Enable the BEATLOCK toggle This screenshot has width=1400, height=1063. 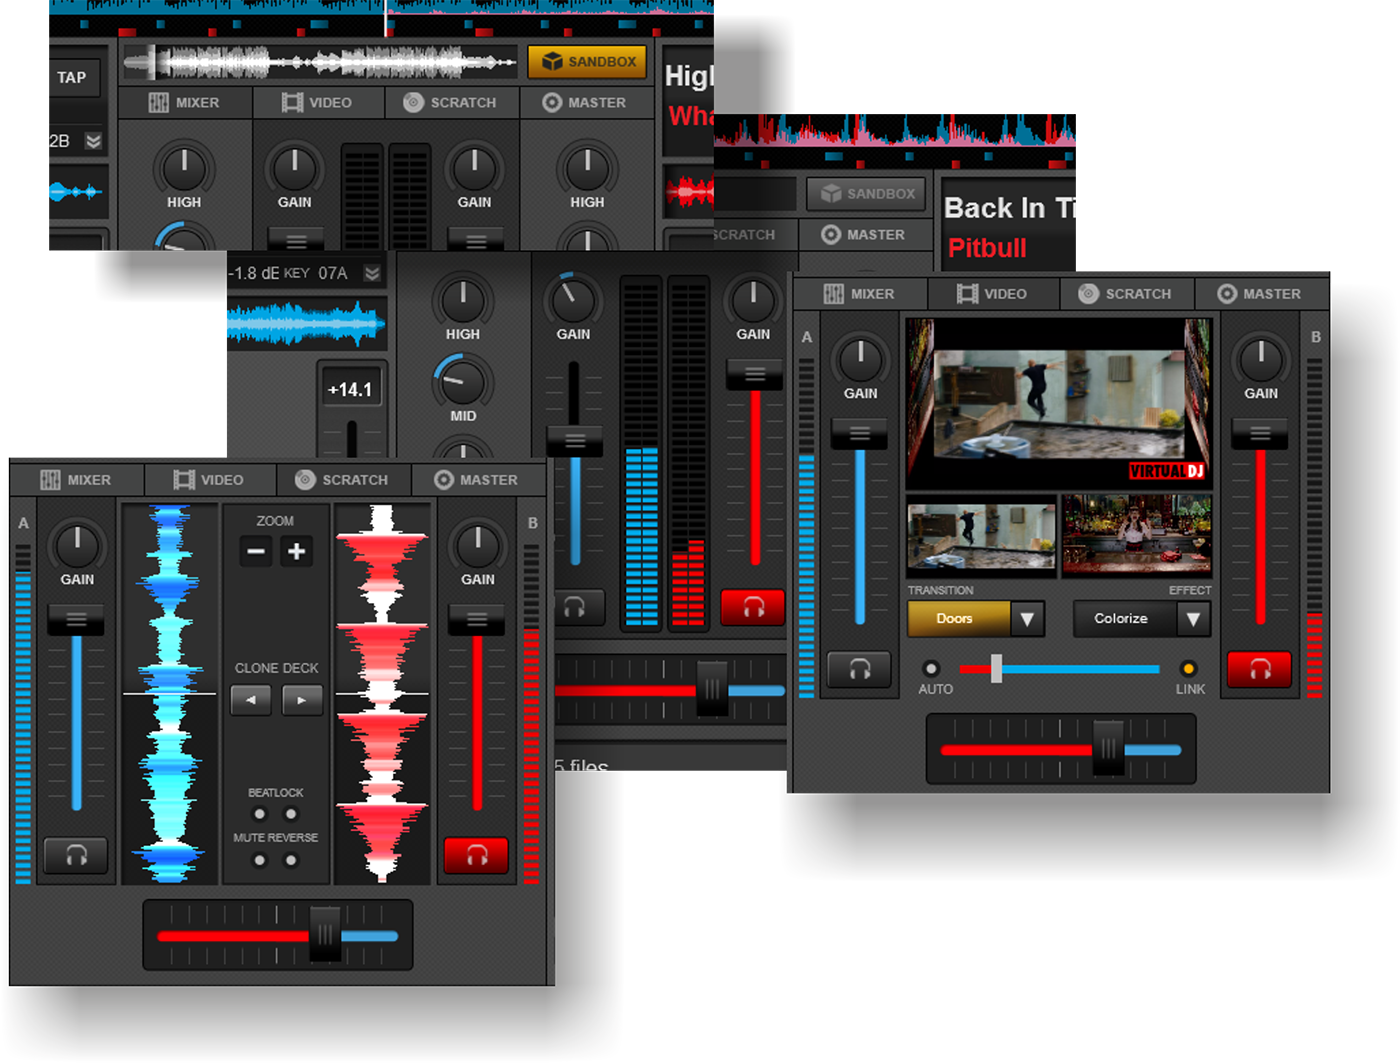(x=260, y=814)
